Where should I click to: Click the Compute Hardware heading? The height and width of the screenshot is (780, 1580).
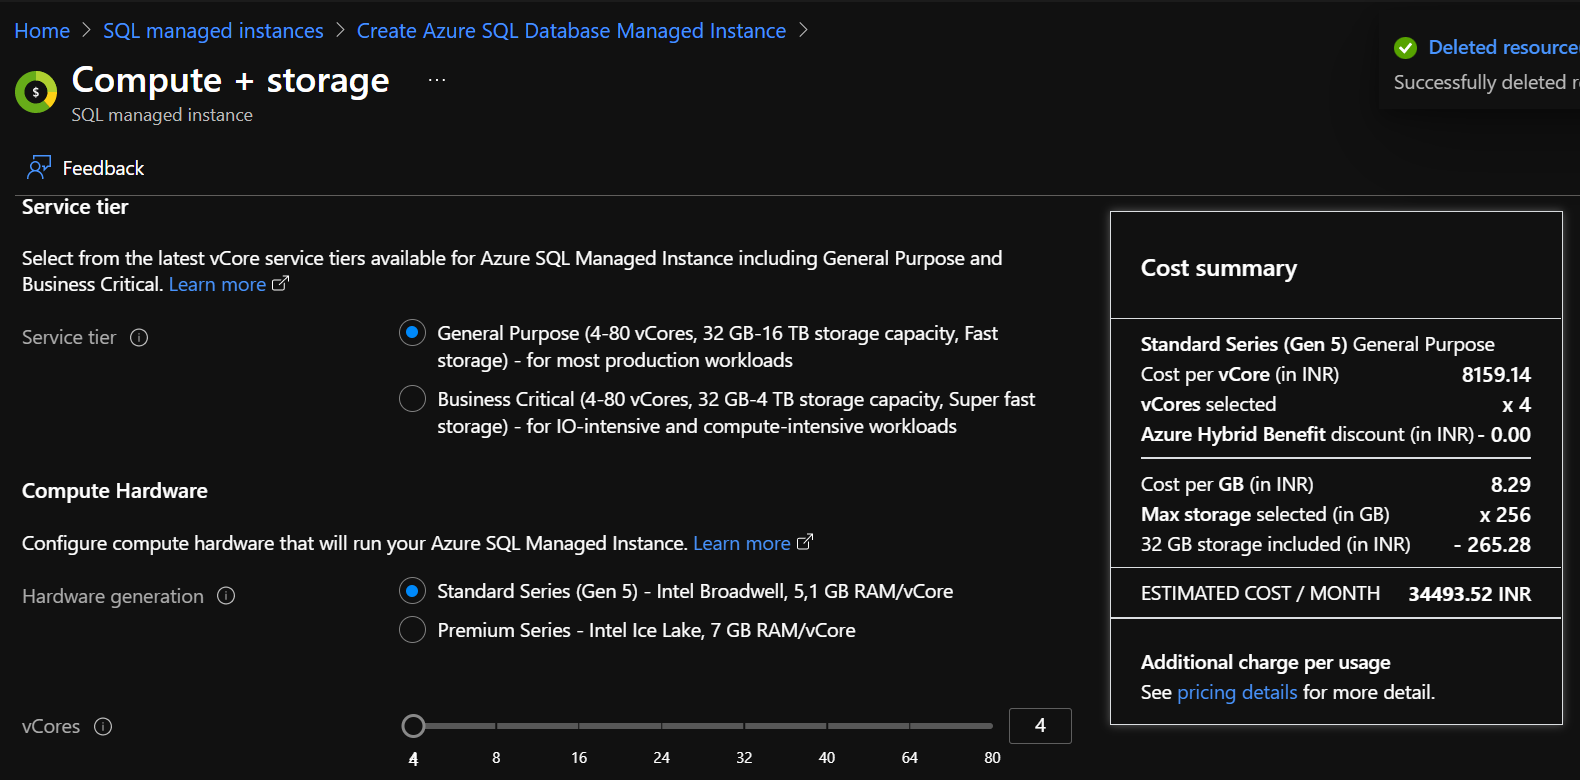pos(115,491)
